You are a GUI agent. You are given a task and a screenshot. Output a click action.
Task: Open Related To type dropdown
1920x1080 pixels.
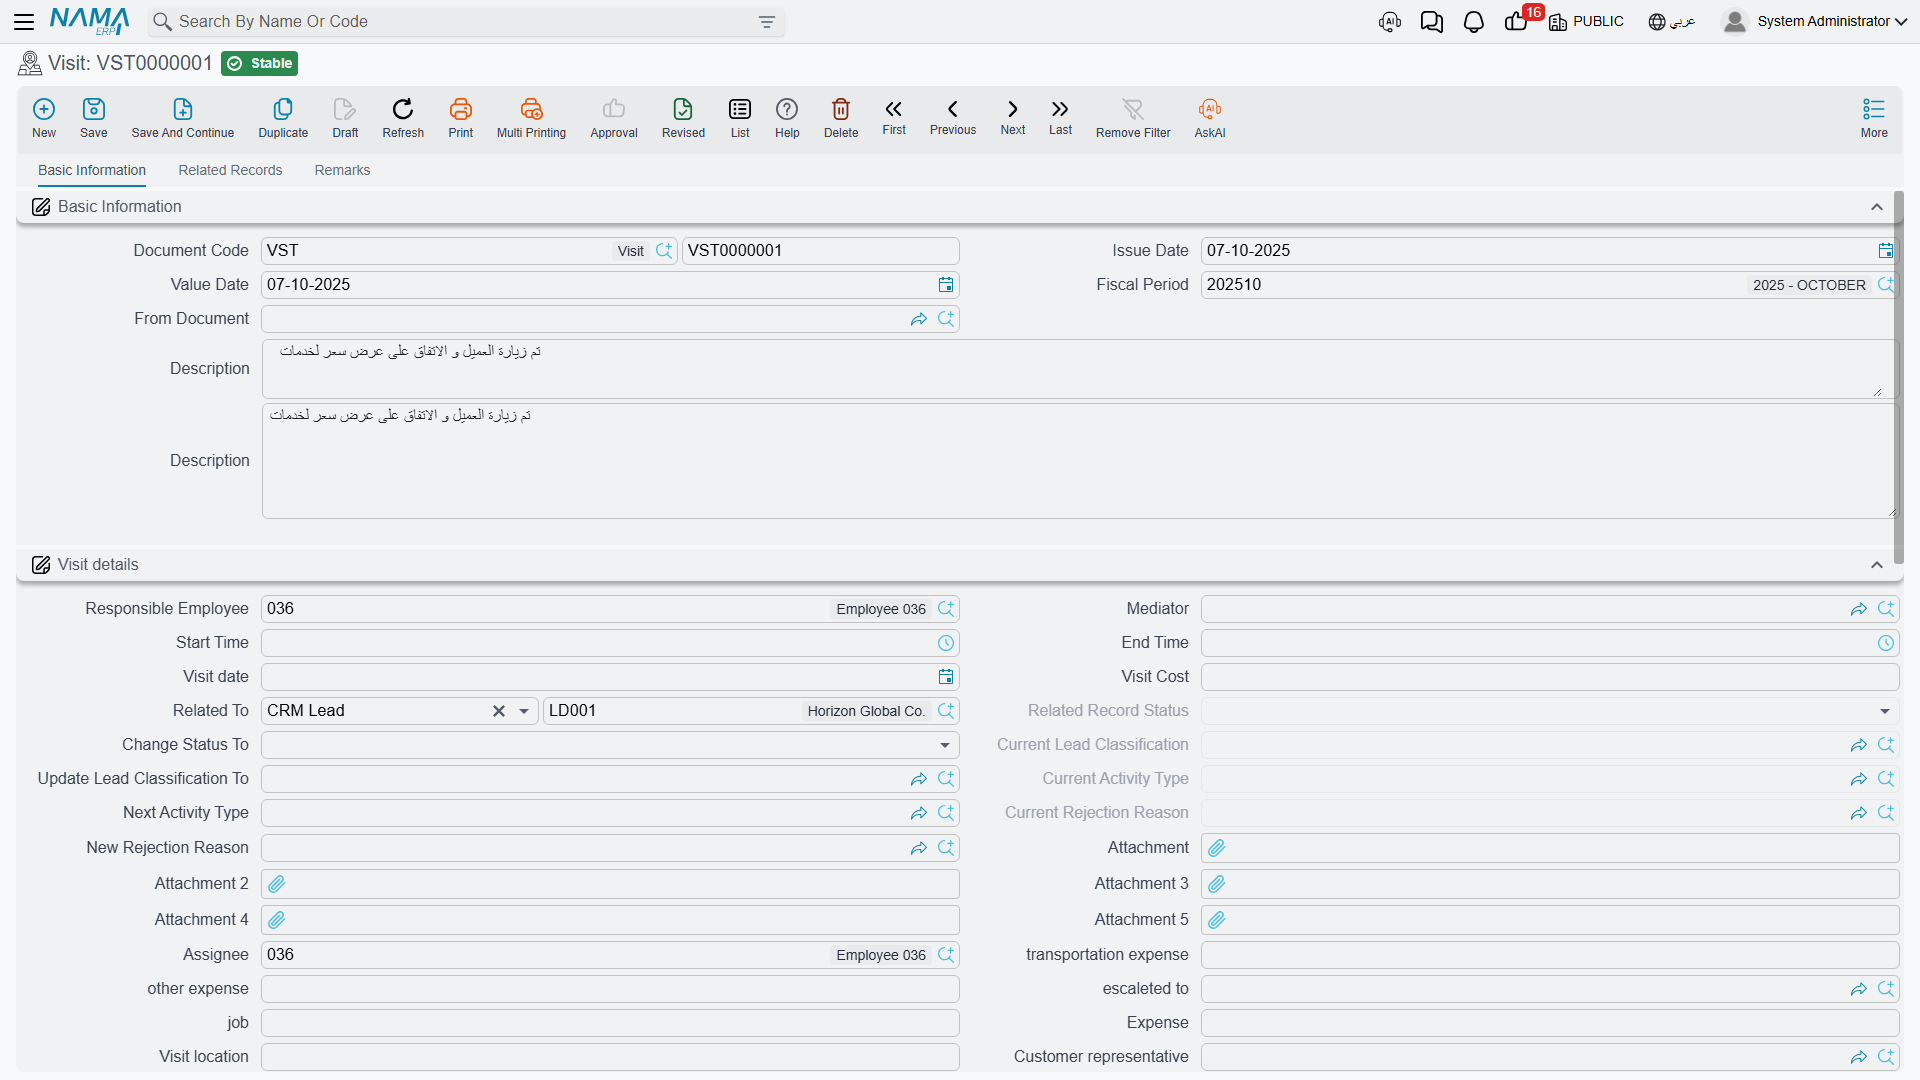pyautogui.click(x=524, y=711)
